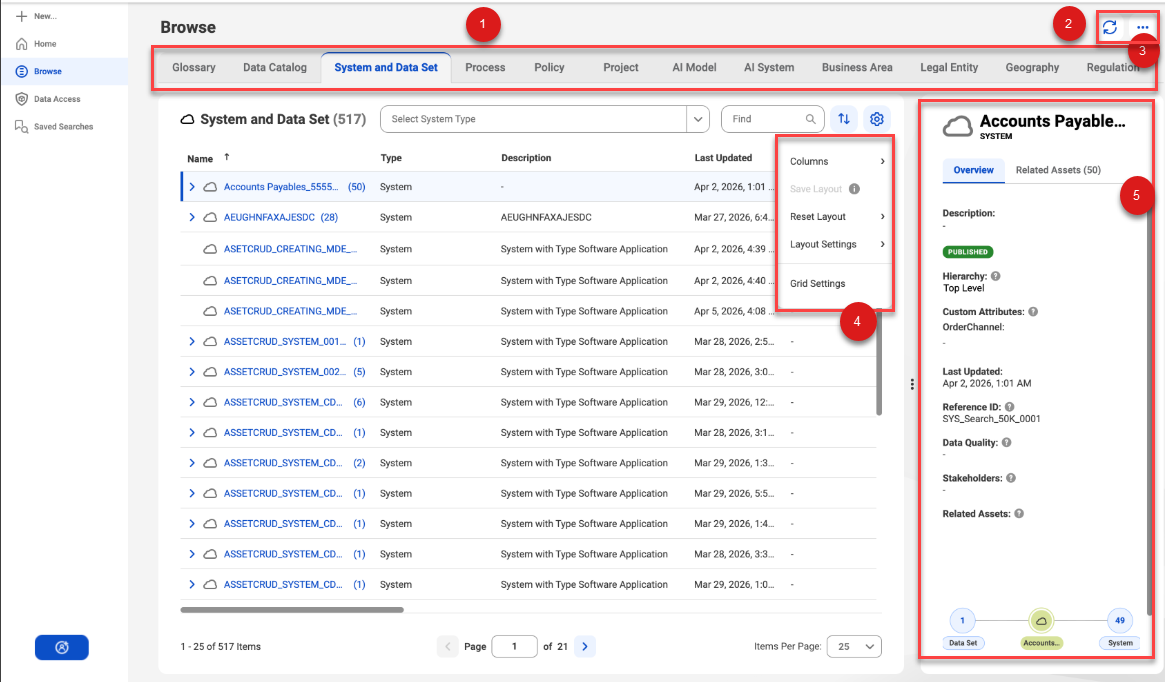Click the previous page arrow

[447, 646]
